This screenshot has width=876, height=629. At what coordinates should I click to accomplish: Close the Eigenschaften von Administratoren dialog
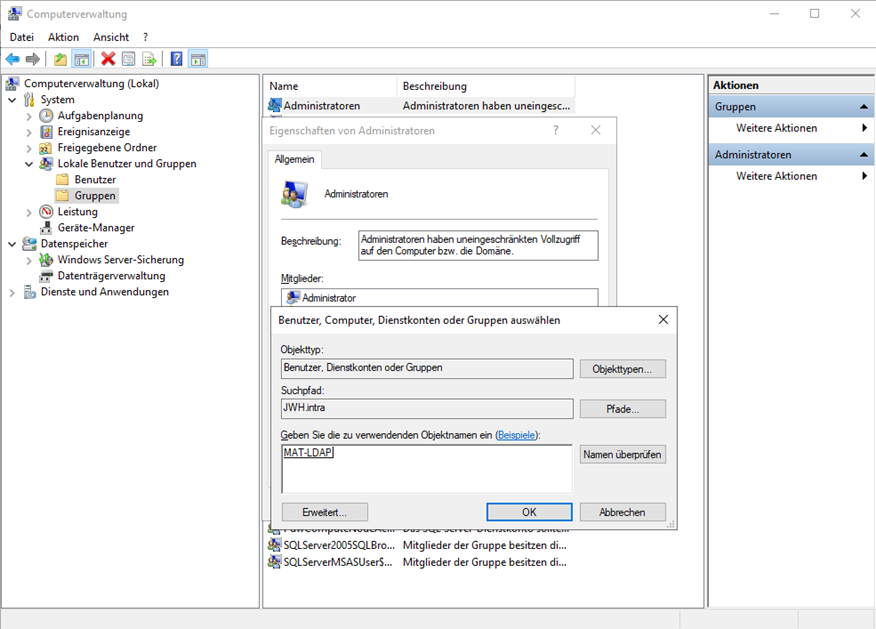[x=596, y=130]
